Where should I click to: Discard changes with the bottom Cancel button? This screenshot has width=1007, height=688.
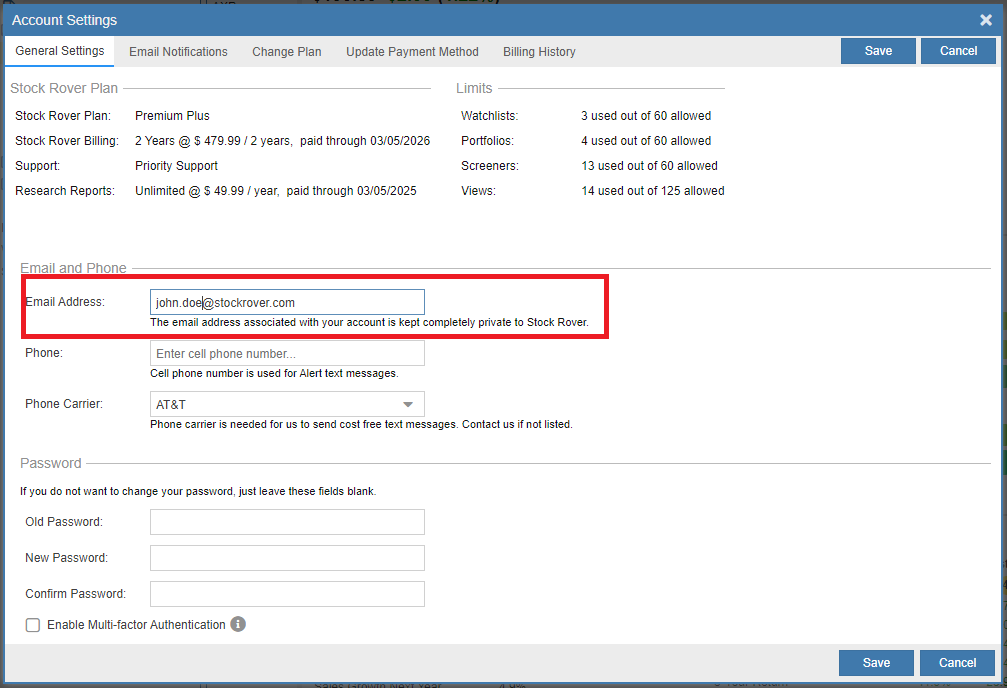[x=956, y=662]
